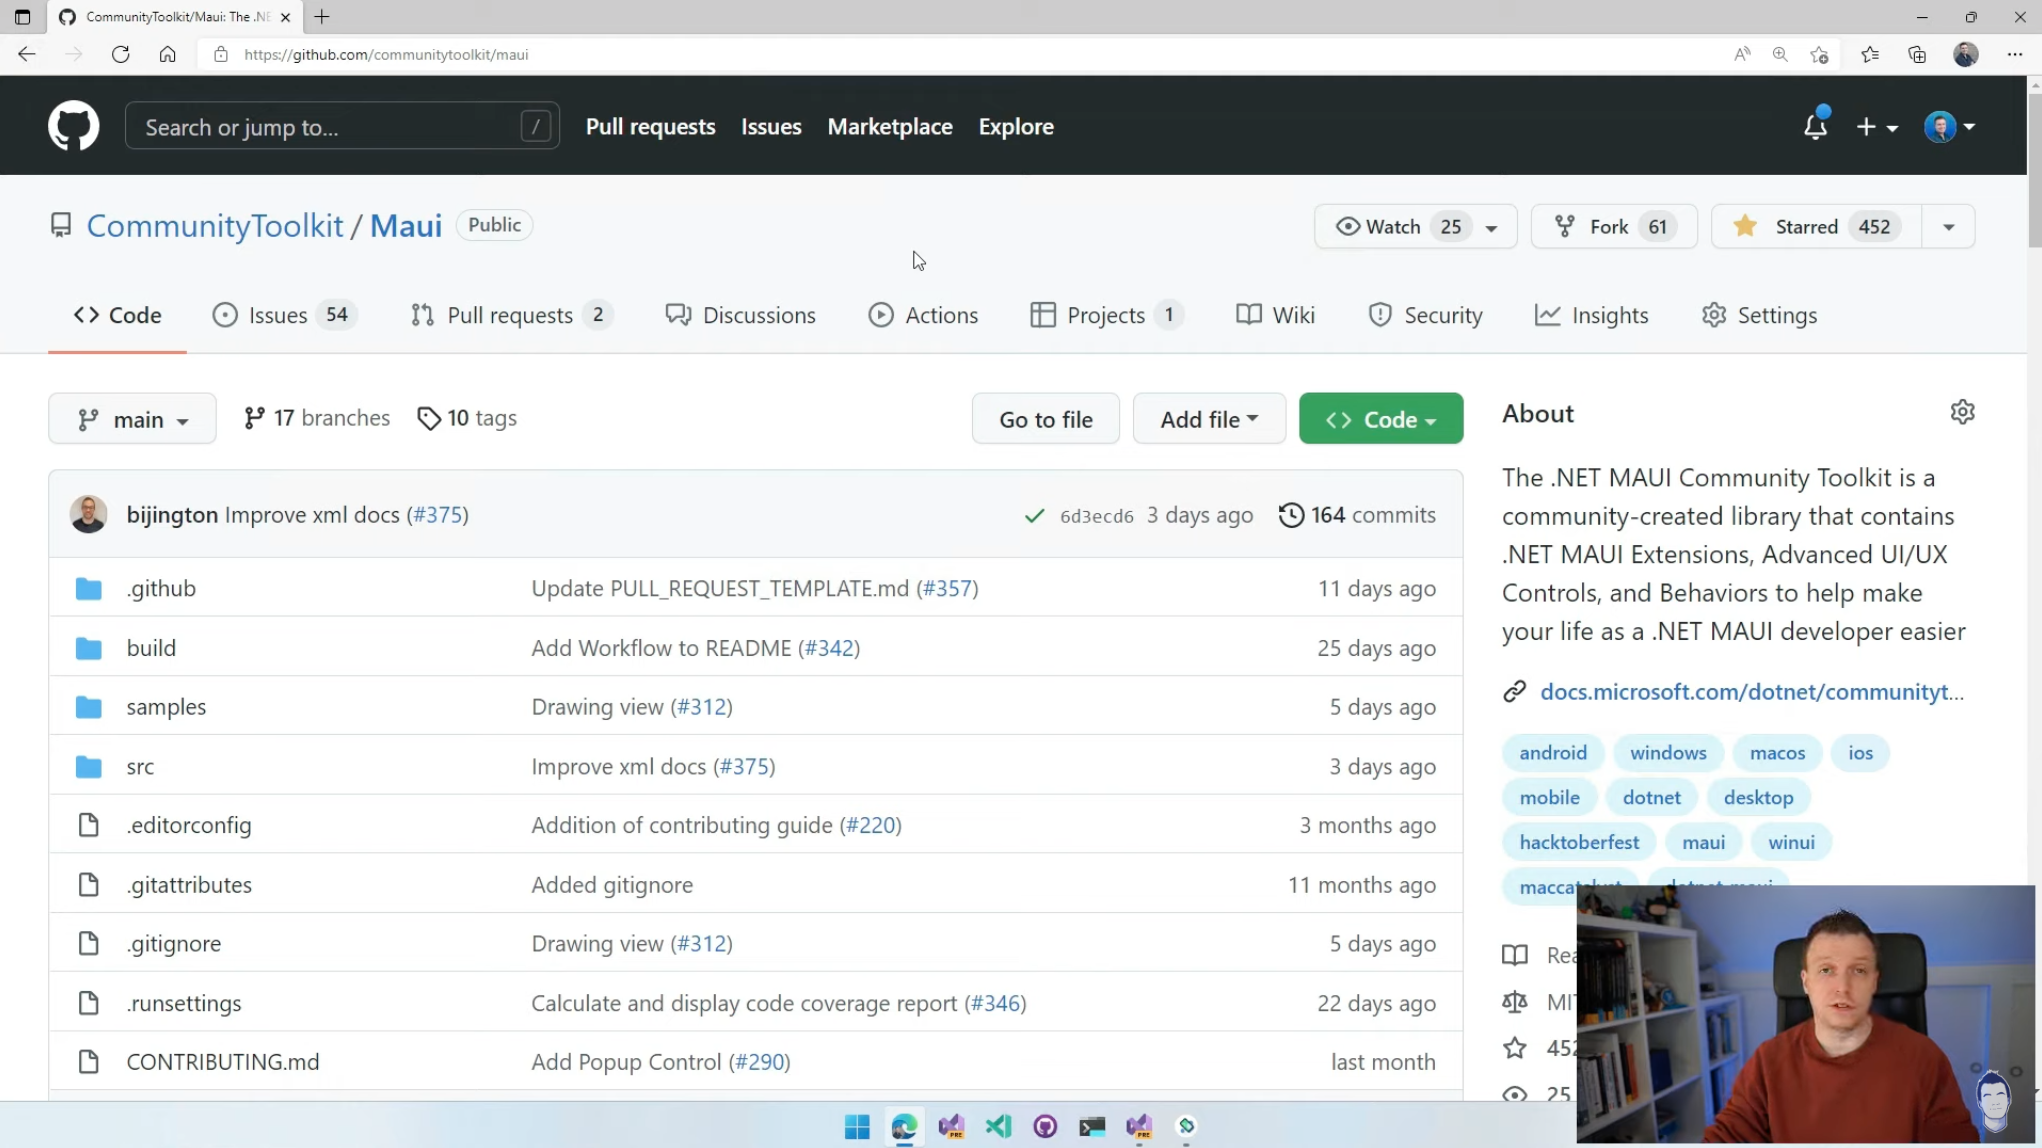The width and height of the screenshot is (2042, 1148).
Task: Click the samples folder icon
Action: (x=89, y=707)
